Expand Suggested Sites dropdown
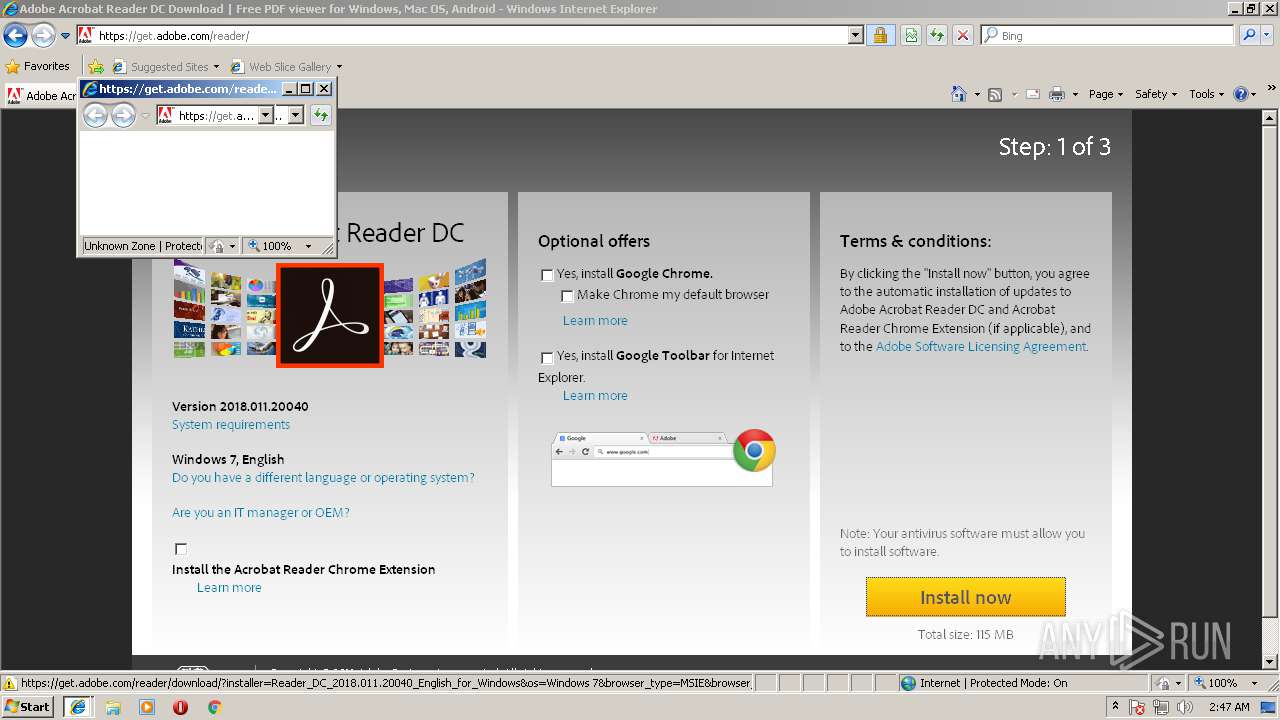The width and height of the screenshot is (1280, 720). point(216,67)
